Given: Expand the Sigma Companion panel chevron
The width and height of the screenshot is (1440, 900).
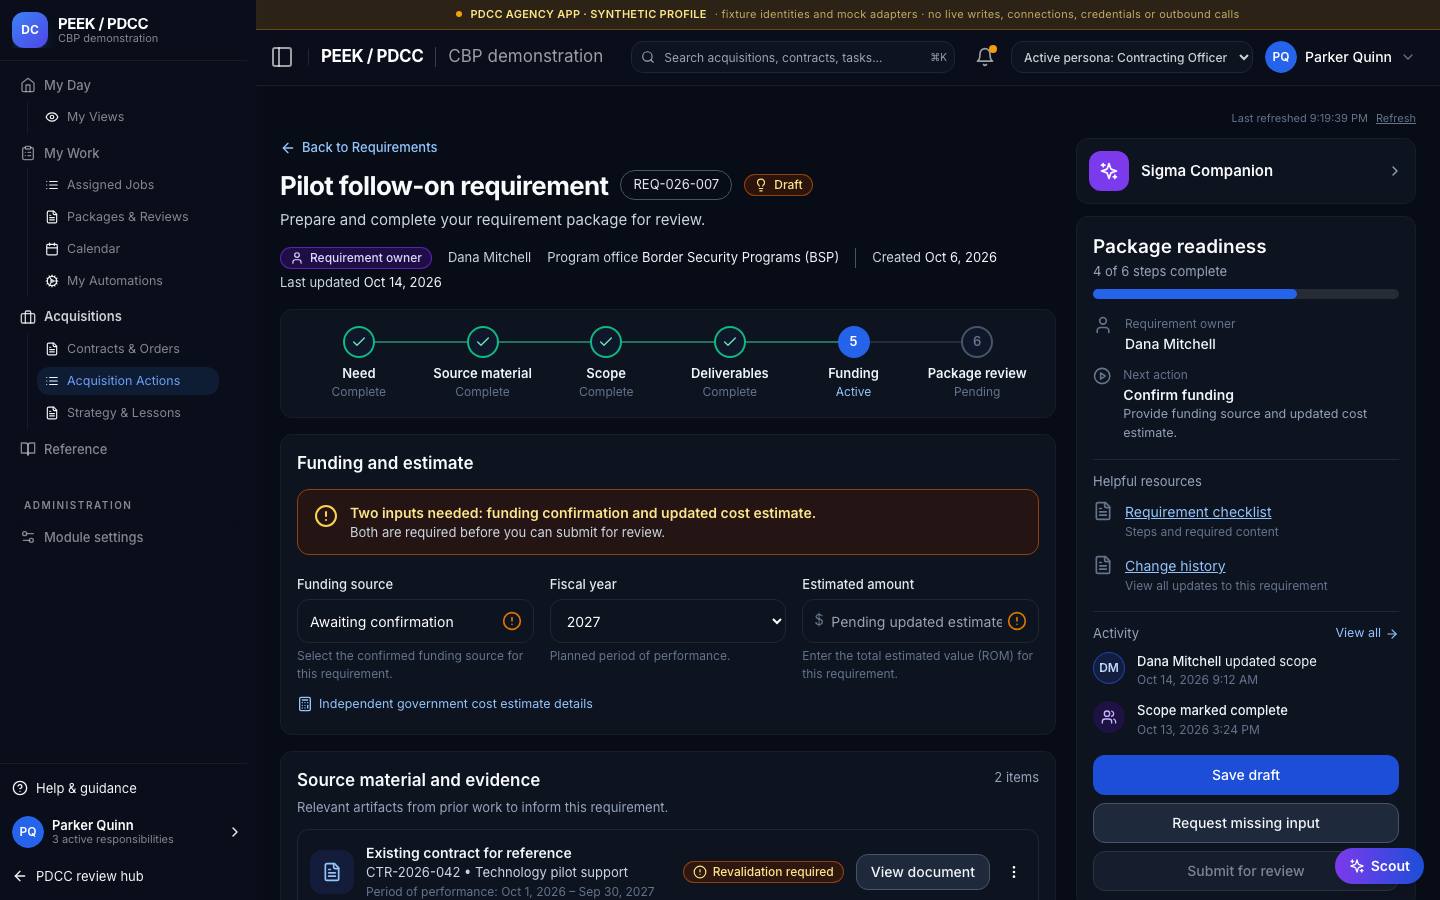Looking at the screenshot, I should tap(1395, 171).
